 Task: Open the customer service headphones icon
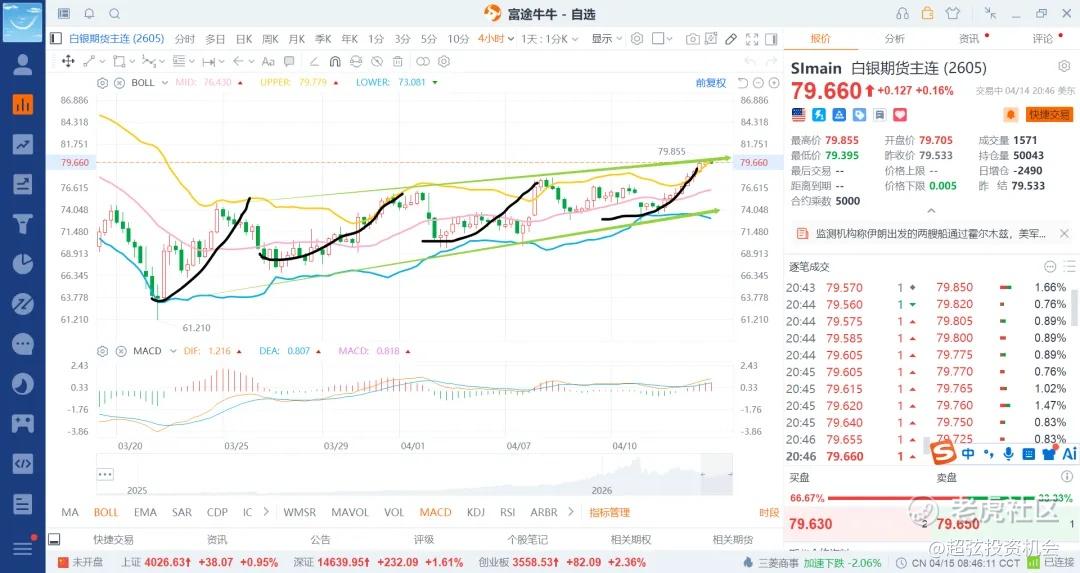pyautogui.click(x=903, y=13)
